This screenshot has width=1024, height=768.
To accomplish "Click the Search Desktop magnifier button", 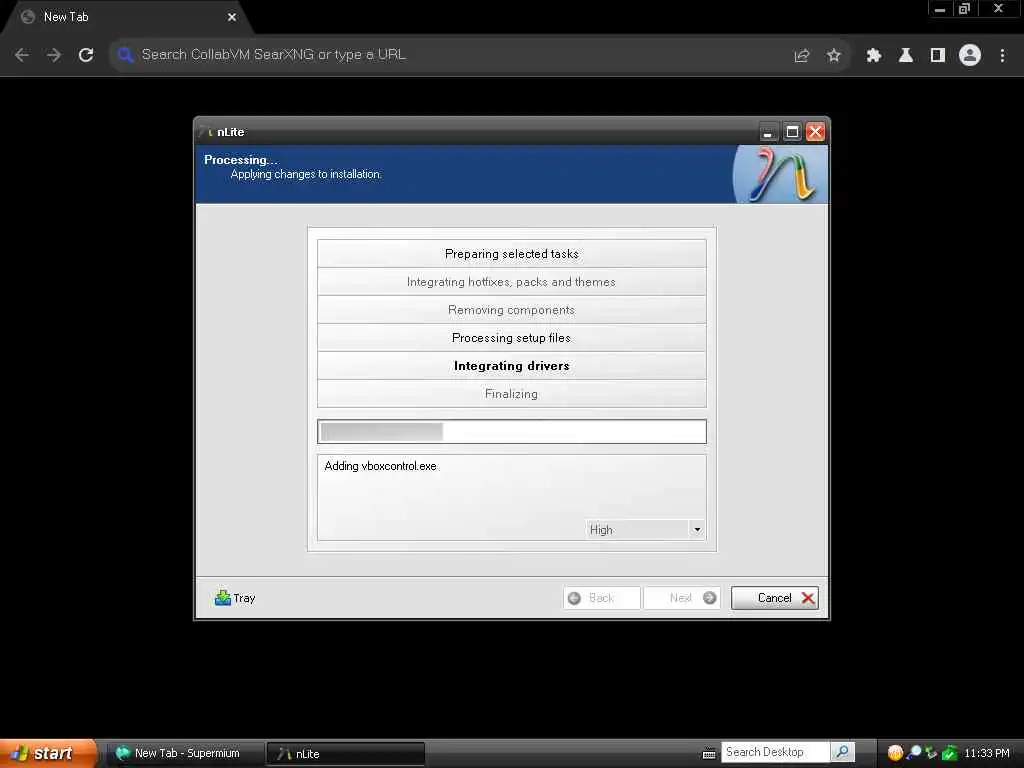I will (x=842, y=752).
